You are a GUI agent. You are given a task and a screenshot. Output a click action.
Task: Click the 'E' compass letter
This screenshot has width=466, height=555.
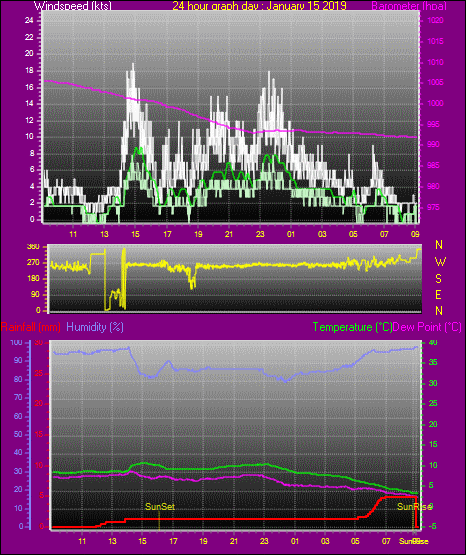[438, 295]
